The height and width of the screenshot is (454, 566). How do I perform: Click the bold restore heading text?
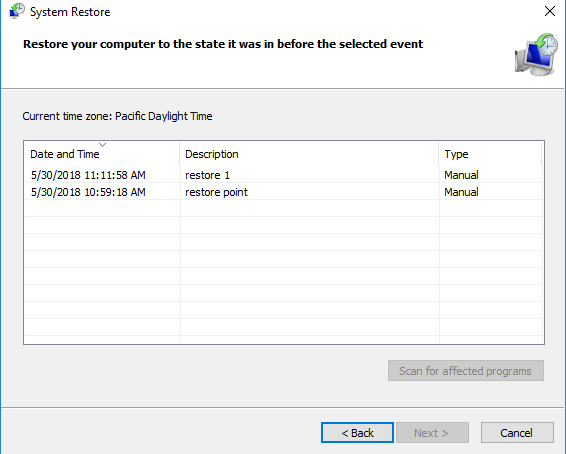point(223,44)
